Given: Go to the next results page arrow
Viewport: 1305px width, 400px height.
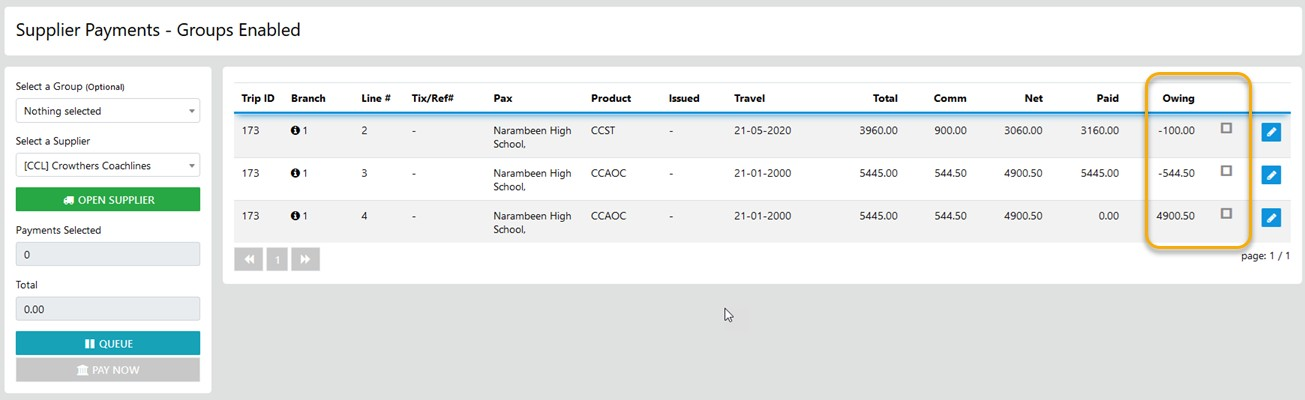Looking at the screenshot, I should tap(305, 259).
